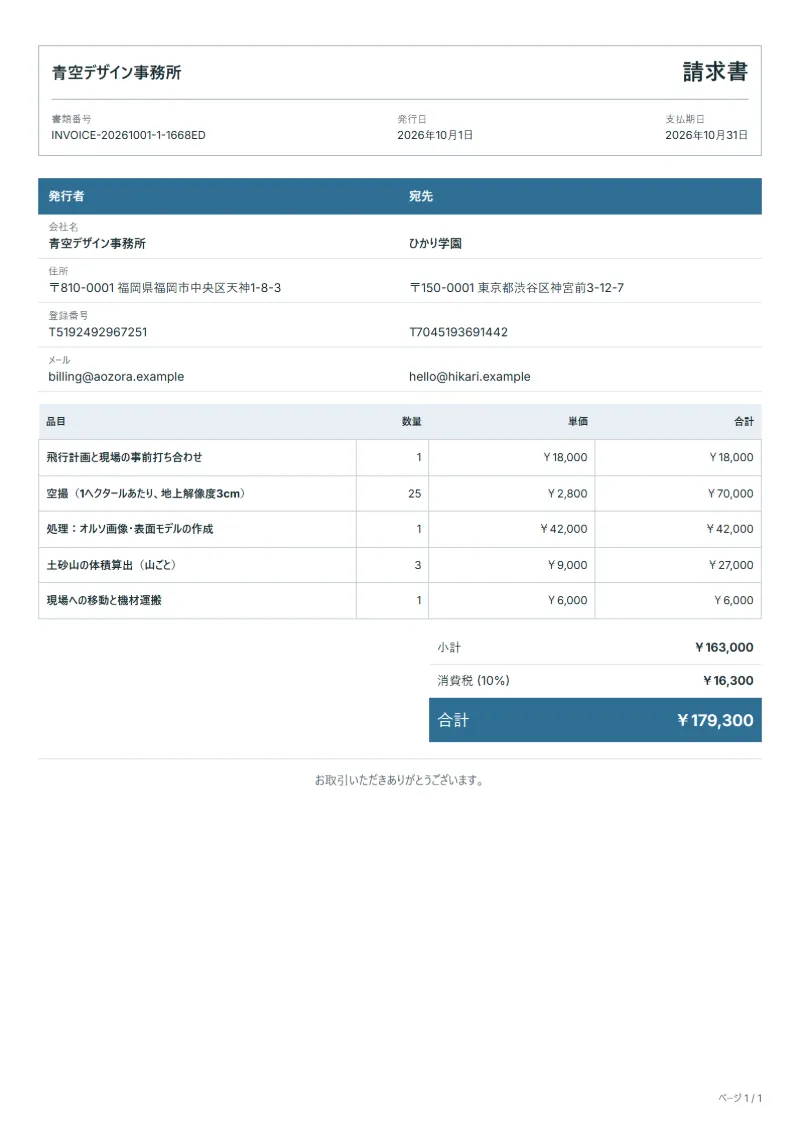Select document number INVOICE-20261001-1-1668ED
Screen dimensions: 800x1131
[128, 135]
